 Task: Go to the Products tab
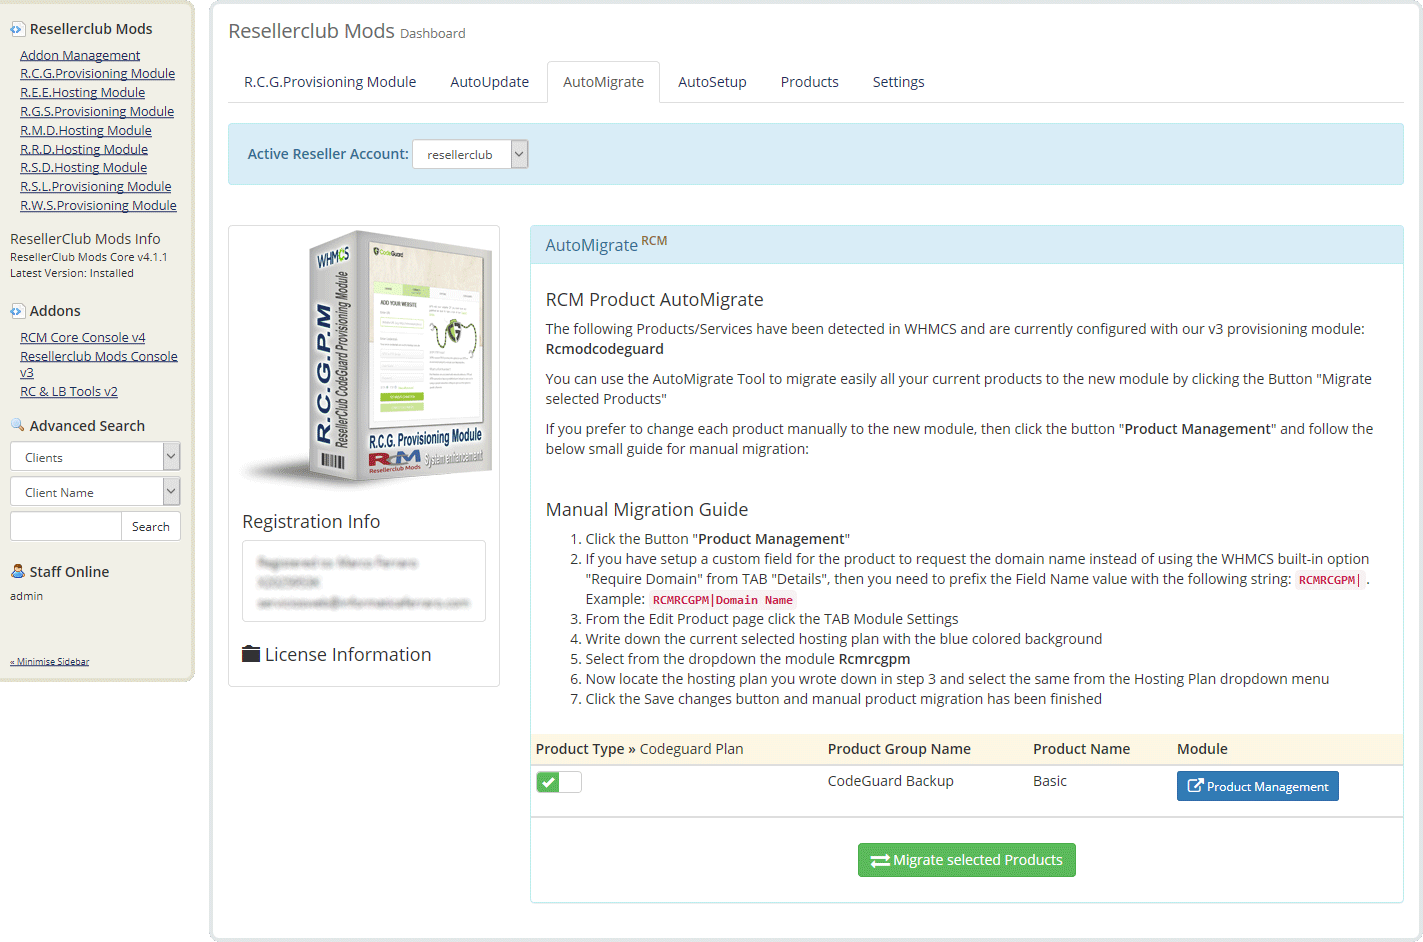click(809, 82)
